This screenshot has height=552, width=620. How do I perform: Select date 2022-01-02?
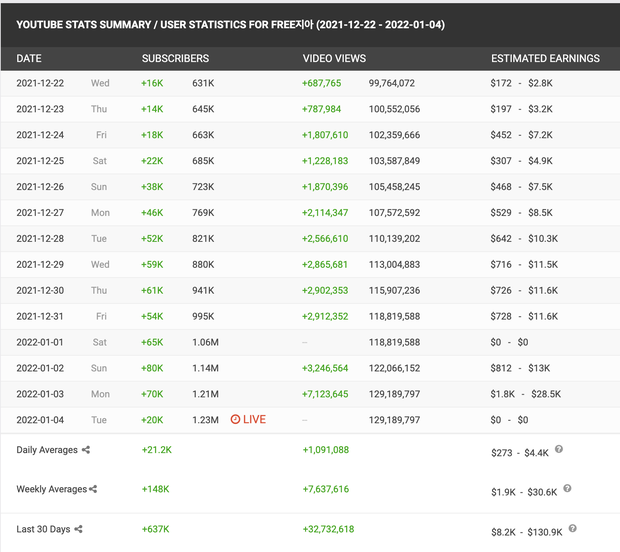(40, 368)
